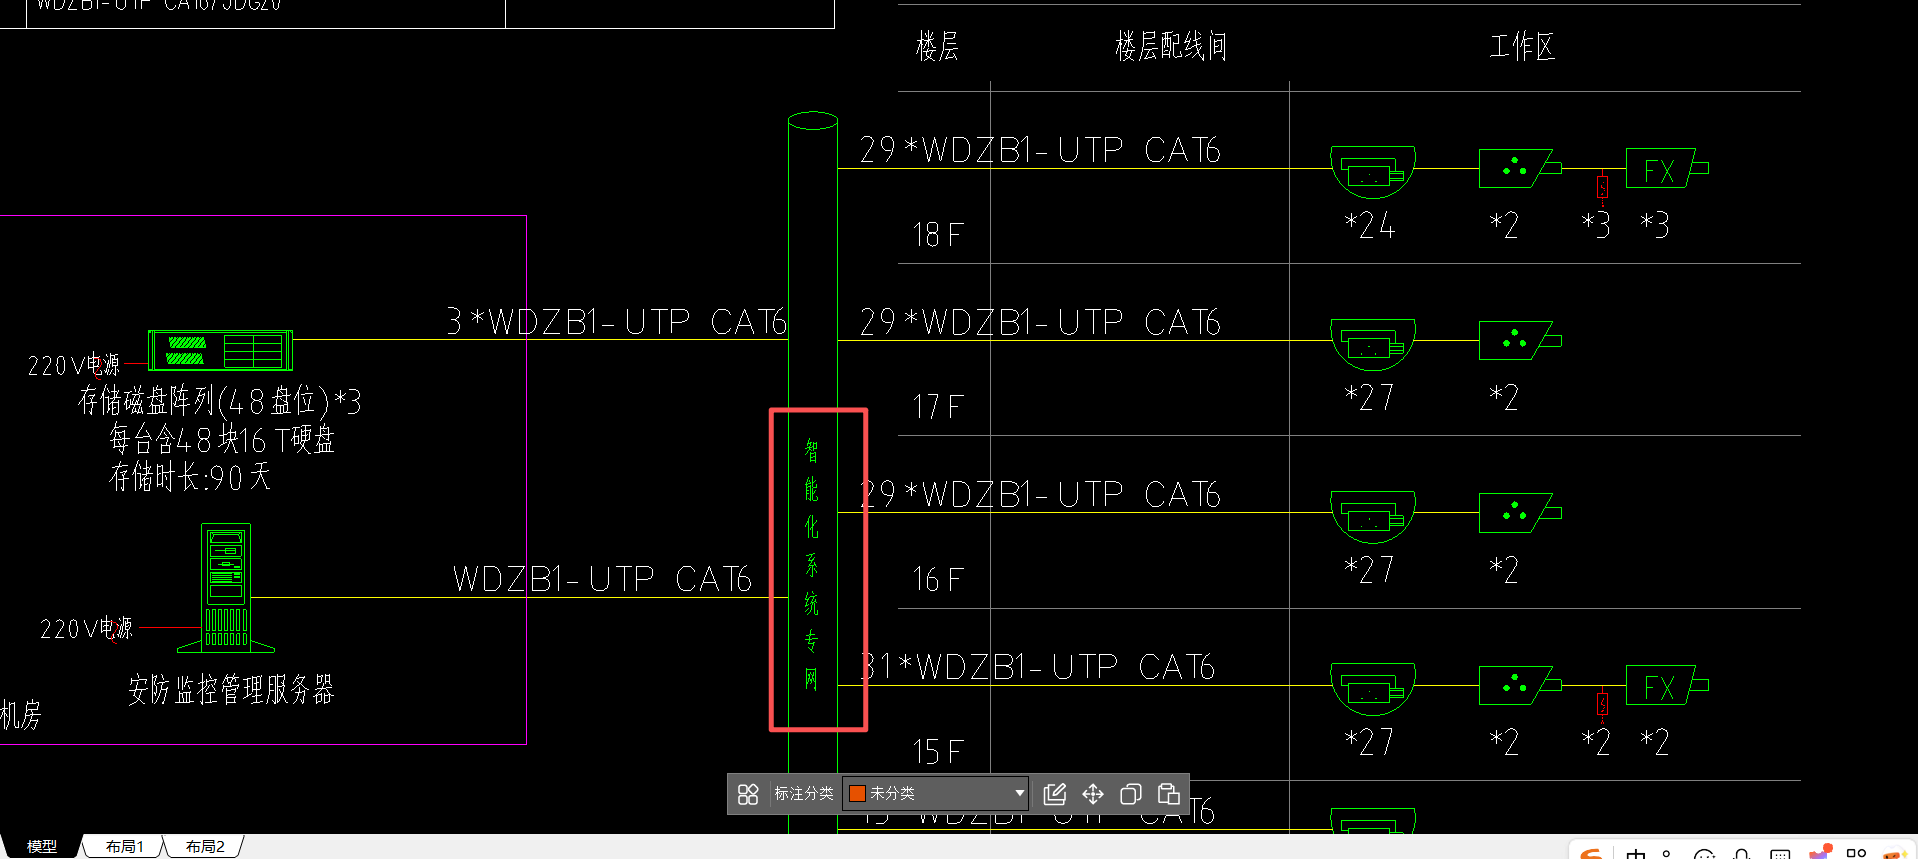1918x859 pixels.
Task: Click the 3*WDZB1-UTP CAT6 cable label
Action: pyautogui.click(x=617, y=321)
